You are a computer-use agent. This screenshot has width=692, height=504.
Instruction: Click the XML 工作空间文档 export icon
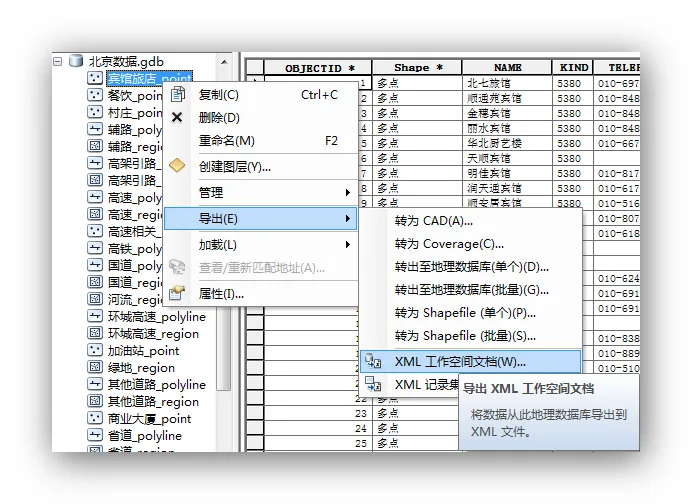[x=373, y=361]
